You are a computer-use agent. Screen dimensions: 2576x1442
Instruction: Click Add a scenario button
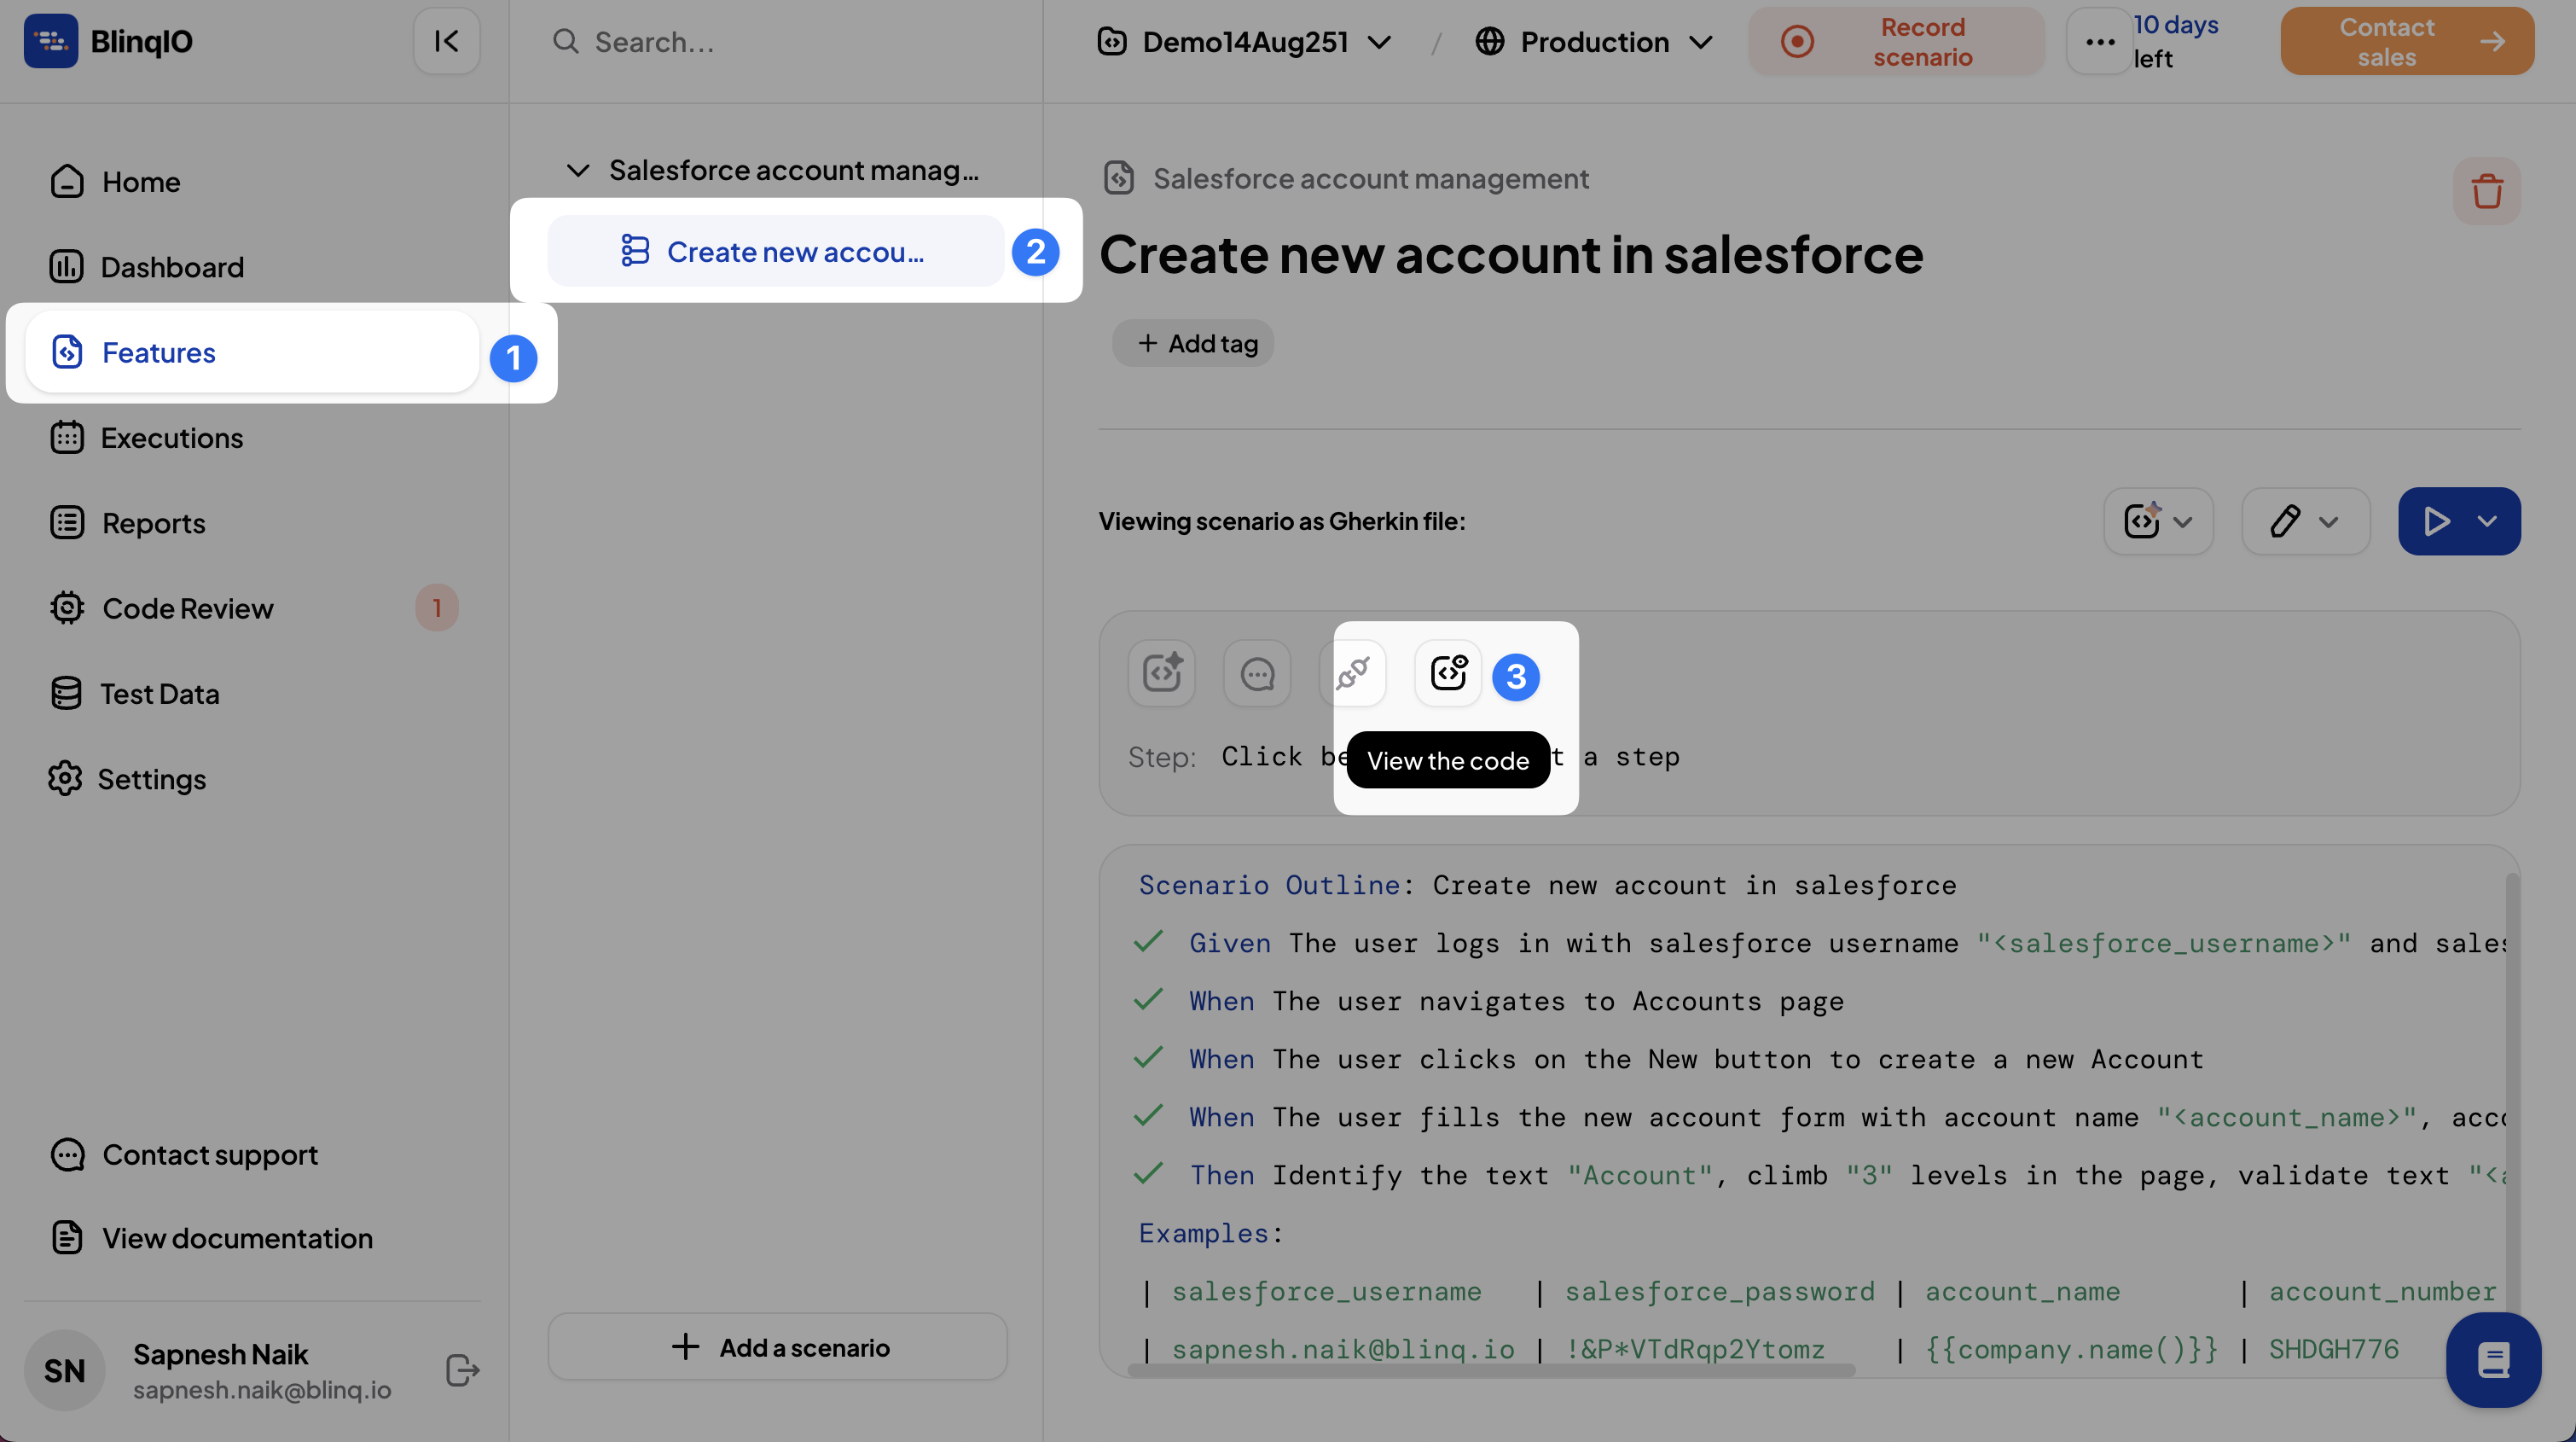[x=778, y=1347]
